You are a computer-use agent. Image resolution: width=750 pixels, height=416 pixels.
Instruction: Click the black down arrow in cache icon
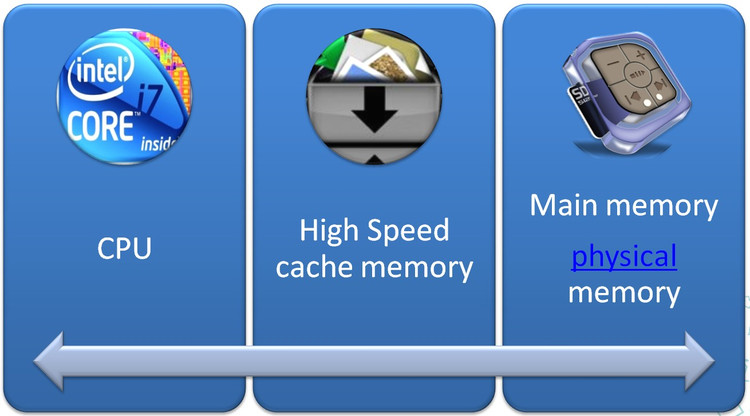click(x=374, y=109)
